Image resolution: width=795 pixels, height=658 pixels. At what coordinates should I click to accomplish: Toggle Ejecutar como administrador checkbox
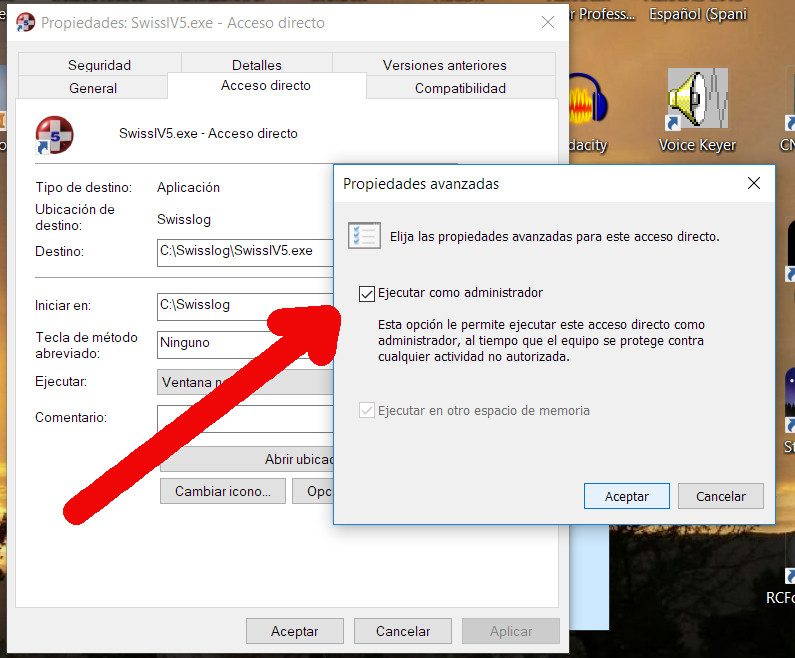367,293
